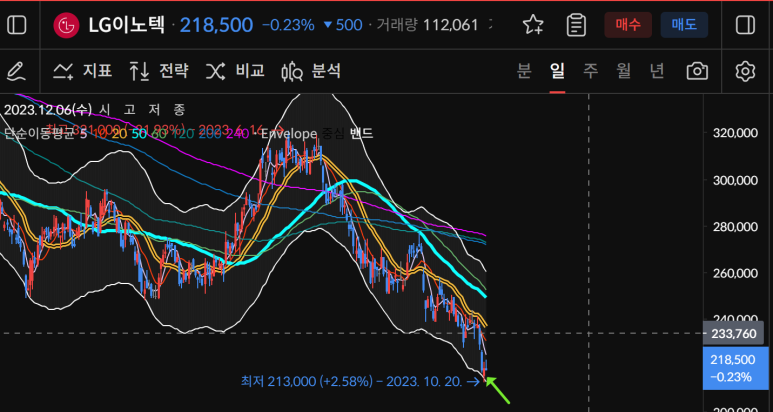Click the LG이노텍 stock name
This screenshot has width=773, height=412.
click(x=126, y=25)
